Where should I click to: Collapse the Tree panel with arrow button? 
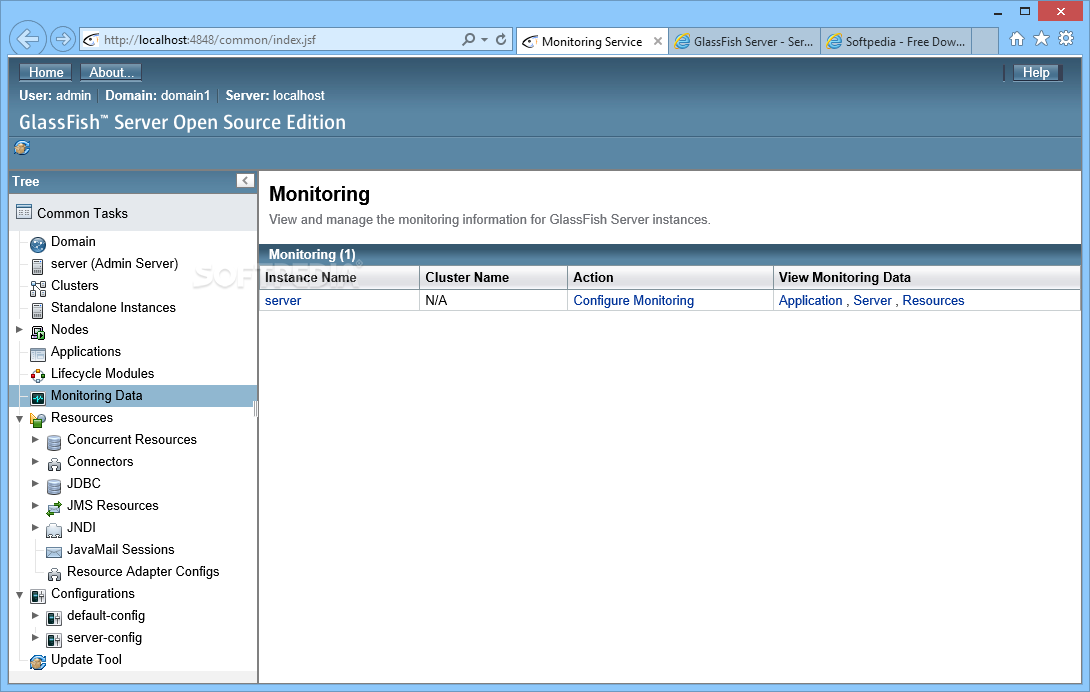point(245,181)
